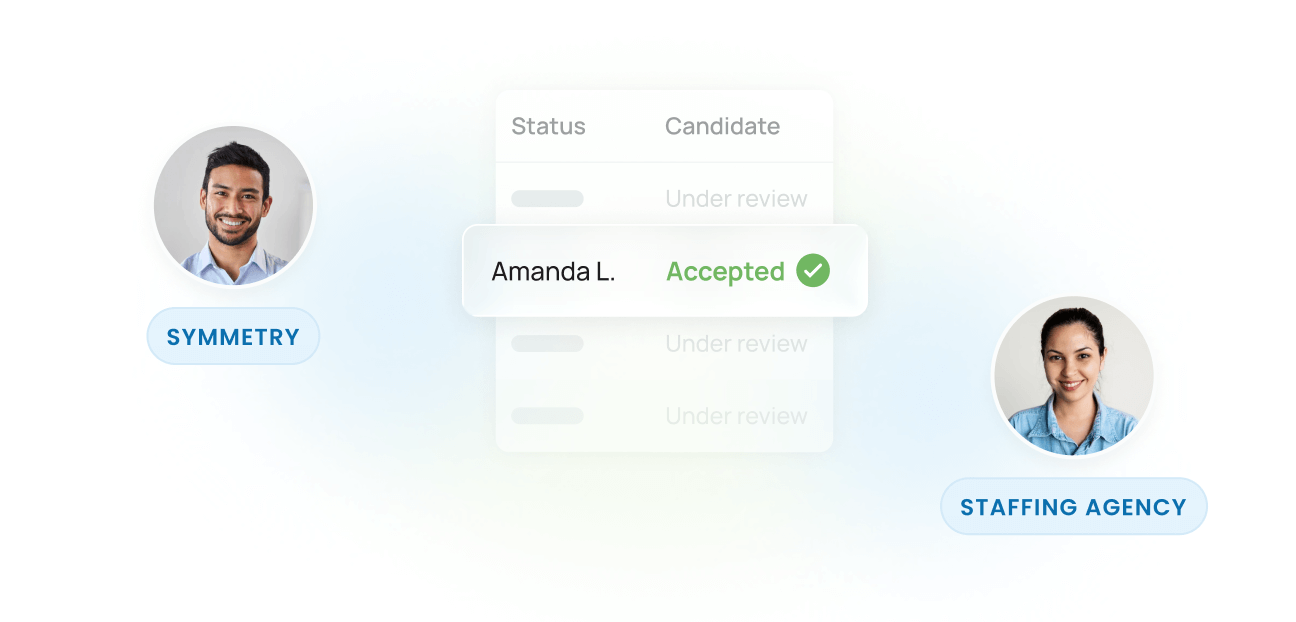The height and width of the screenshot is (622, 1296).
Task: Click gray placeholder pill just below Amanda row
Action: point(547,344)
